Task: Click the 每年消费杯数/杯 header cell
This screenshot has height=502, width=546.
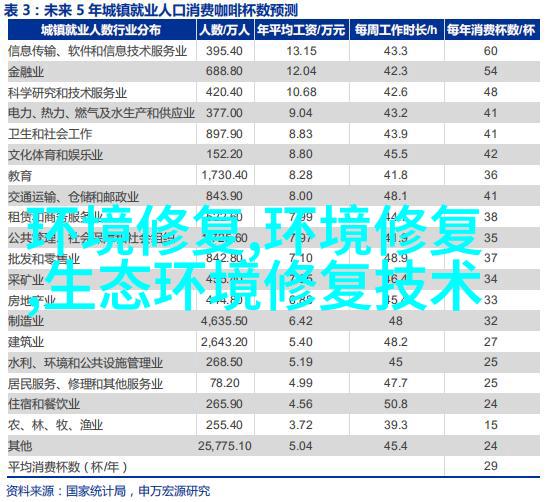Action: coord(491,30)
